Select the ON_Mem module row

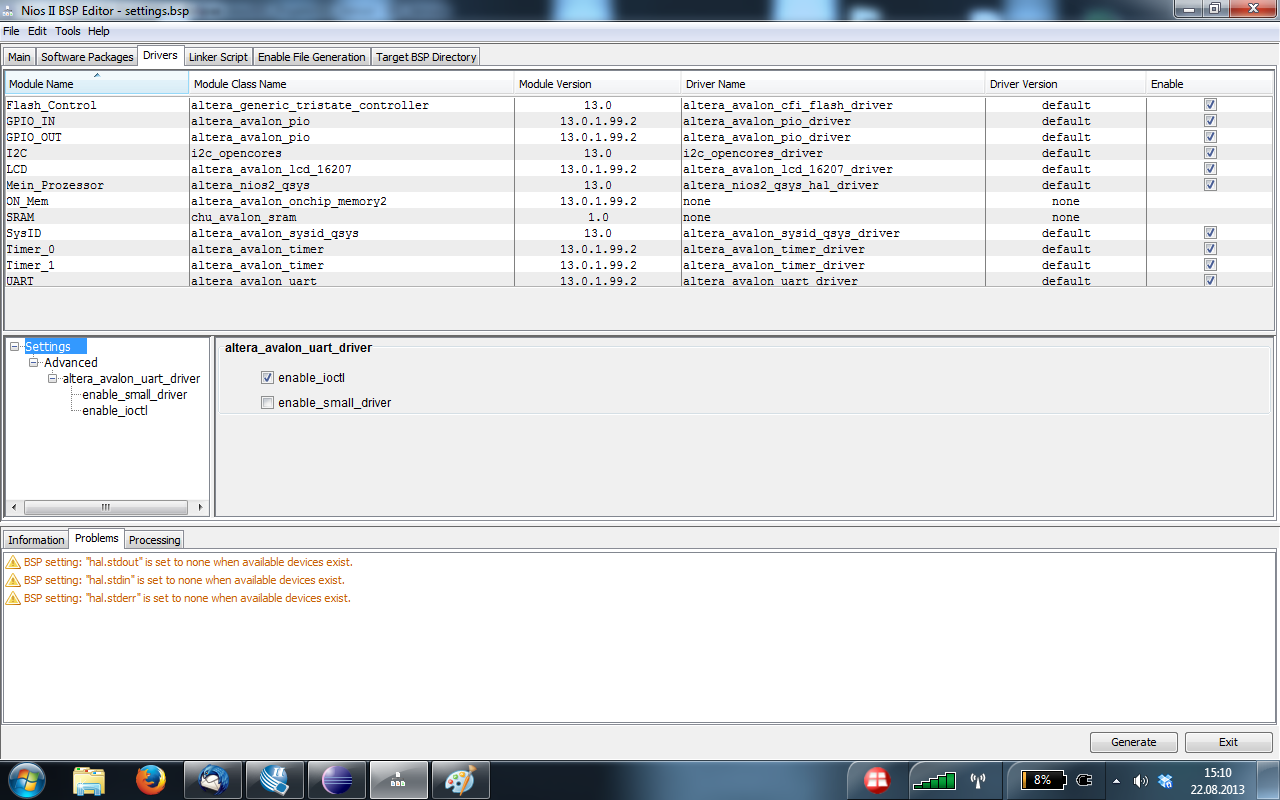pos(640,201)
